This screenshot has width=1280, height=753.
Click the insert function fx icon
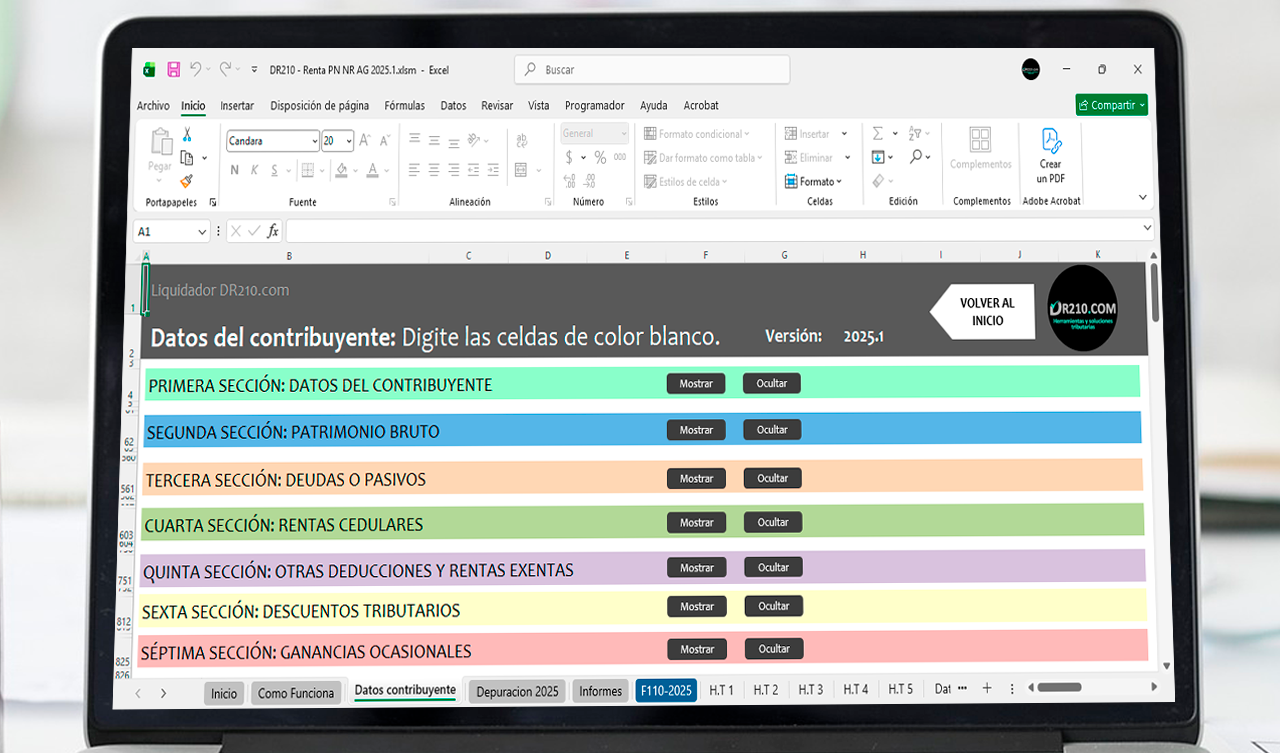(272, 231)
